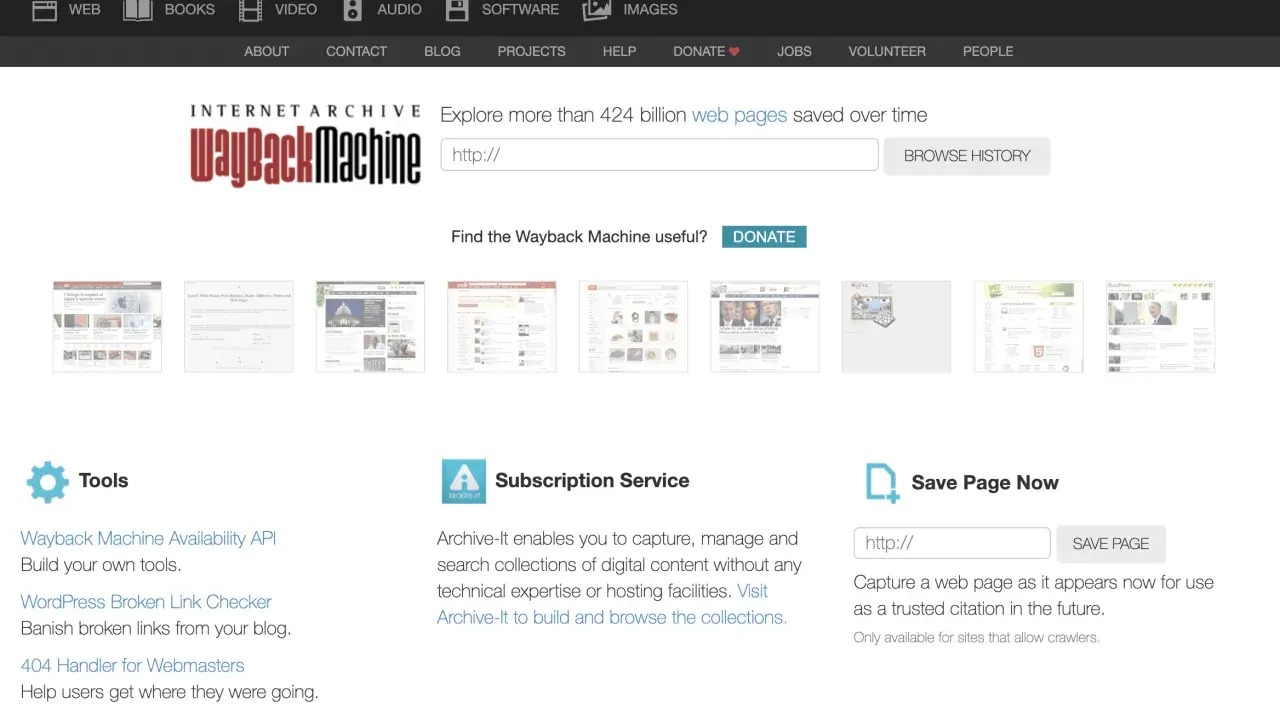Open the 404 Handler for Webmasters link

point(132,665)
